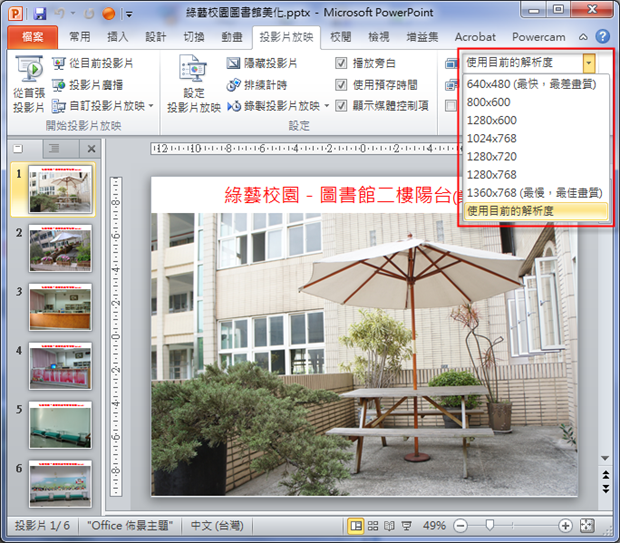This screenshot has width=620, height=543.
Task: Click the show-on monitor icon
Action: 451,85
